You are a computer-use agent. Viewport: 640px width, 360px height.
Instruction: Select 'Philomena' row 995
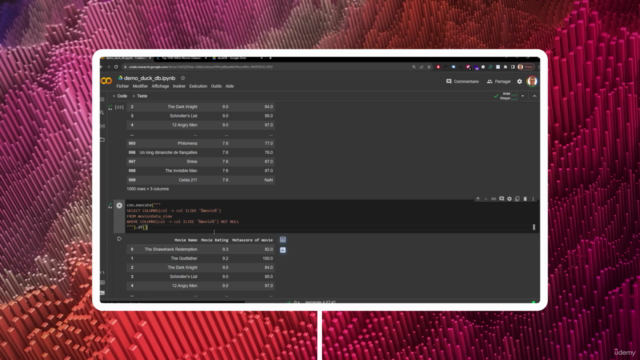click(x=187, y=143)
